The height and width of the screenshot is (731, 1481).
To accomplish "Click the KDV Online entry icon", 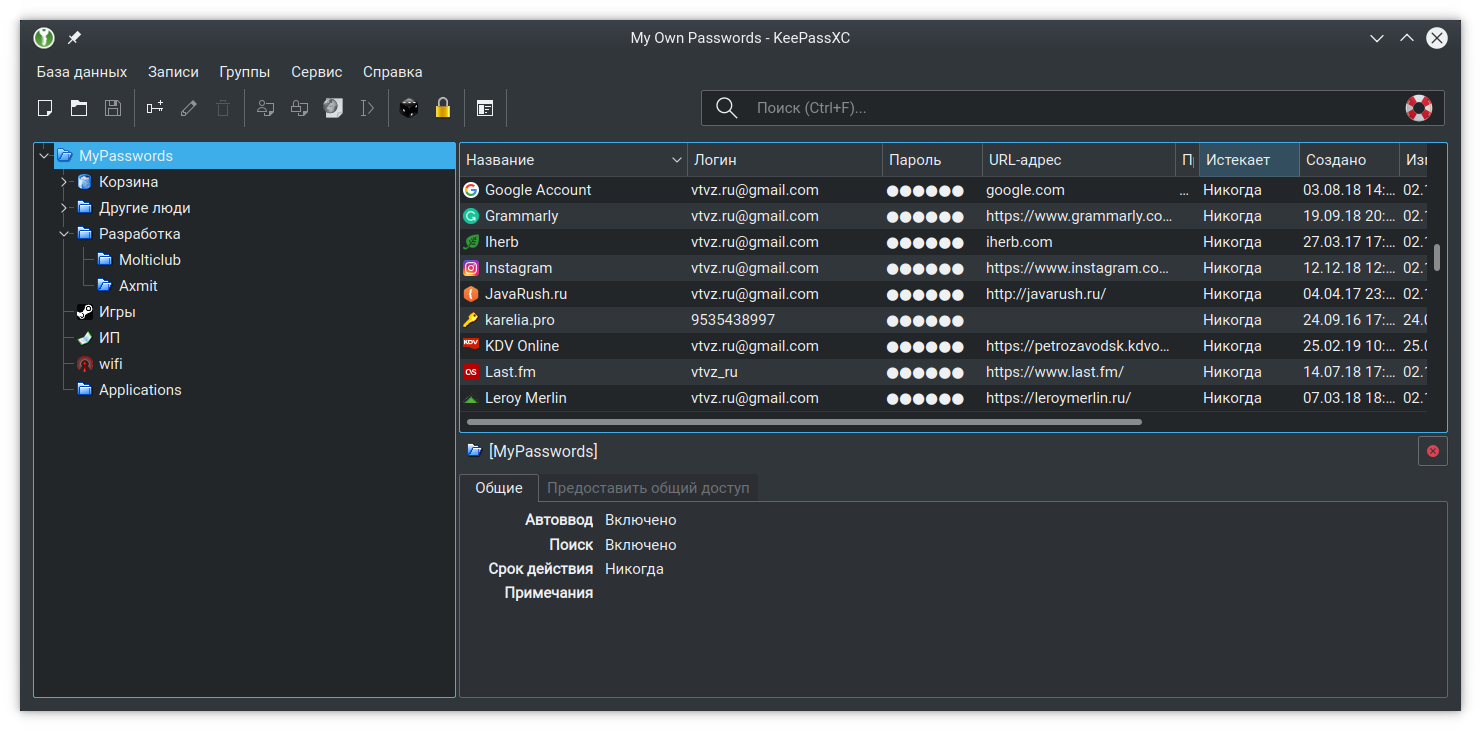I will click(471, 346).
